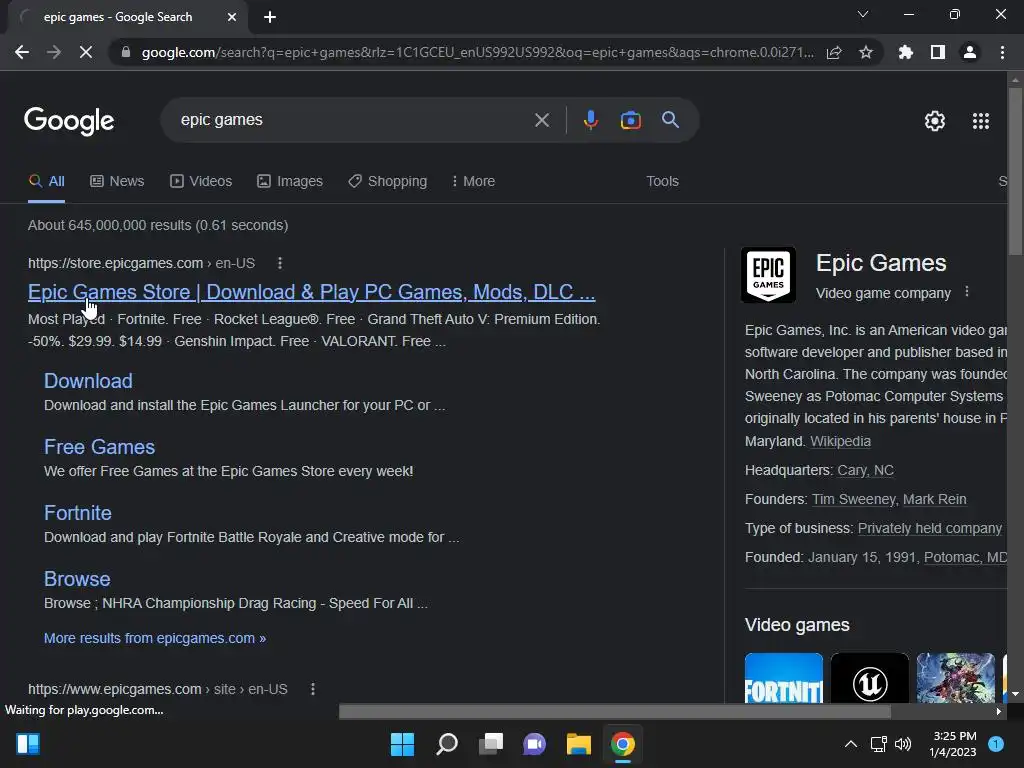
Task: Open the Potomac, MD link
Action: [965, 557]
